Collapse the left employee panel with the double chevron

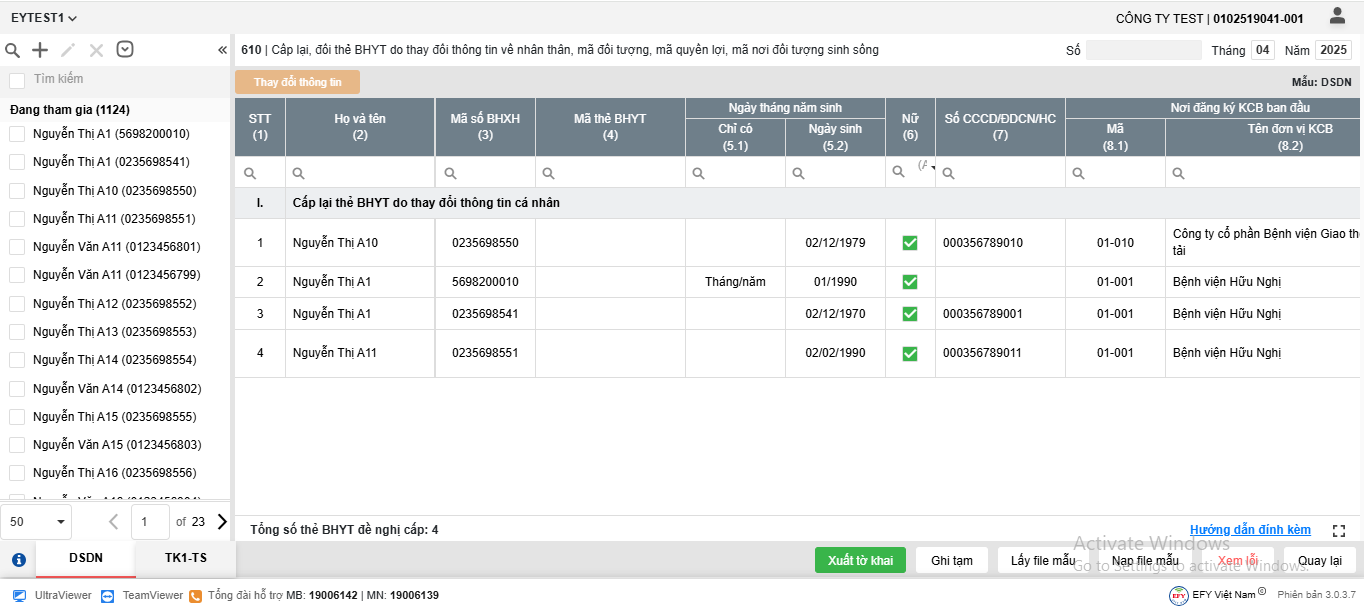coord(222,50)
